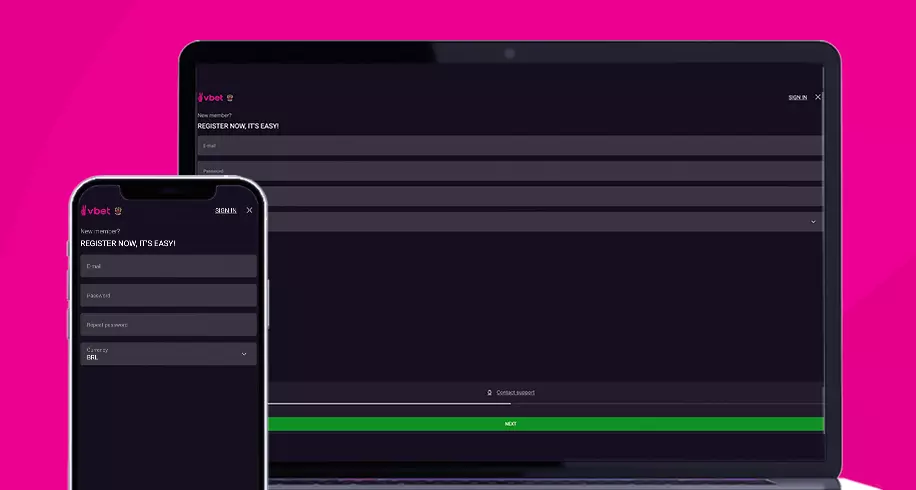The image size is (916, 490).
Task: Click the 'New member?' text on the phone
Action: [100, 231]
